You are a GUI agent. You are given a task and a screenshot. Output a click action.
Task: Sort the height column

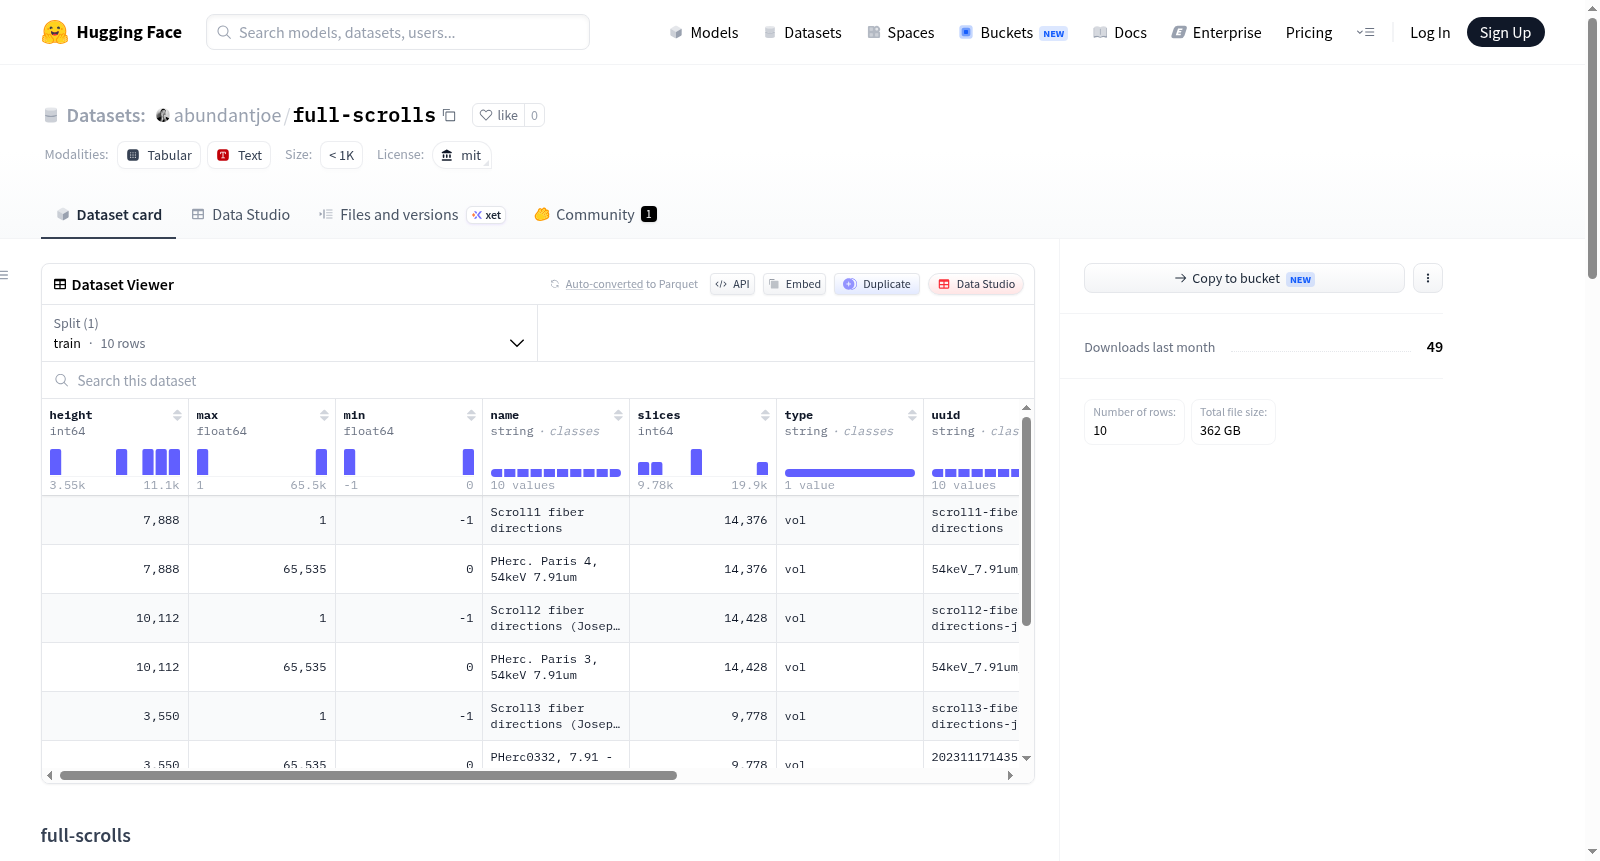[x=177, y=415]
